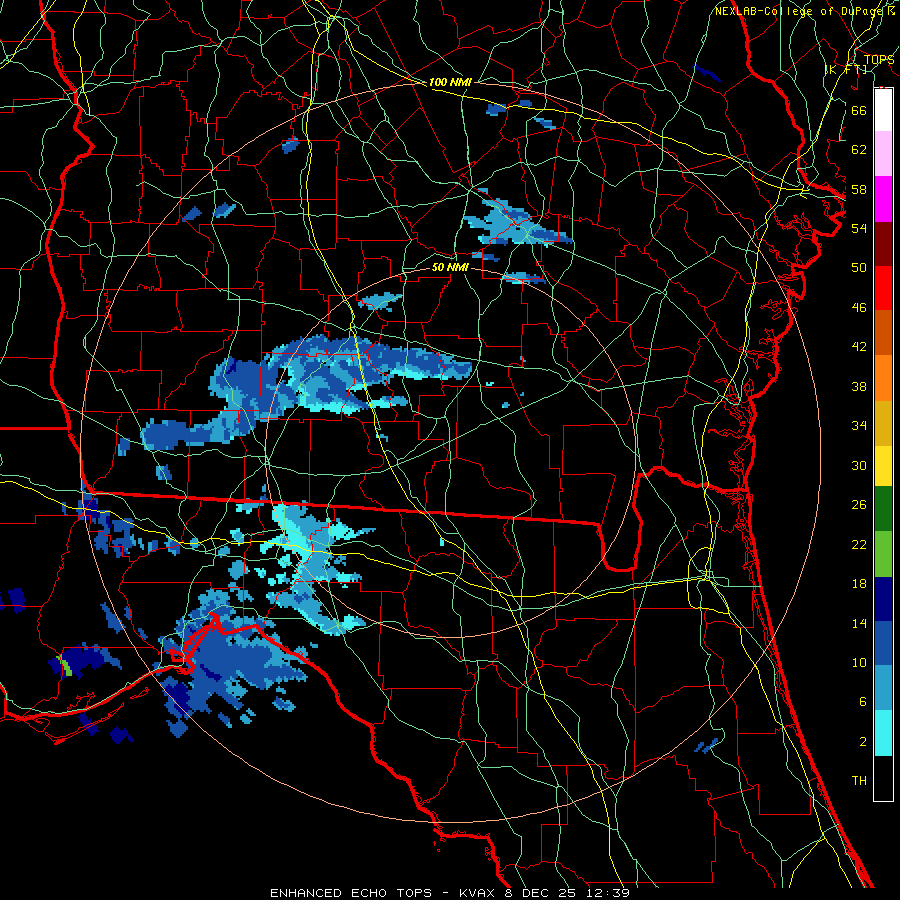Click the "2" scale label

862,742
